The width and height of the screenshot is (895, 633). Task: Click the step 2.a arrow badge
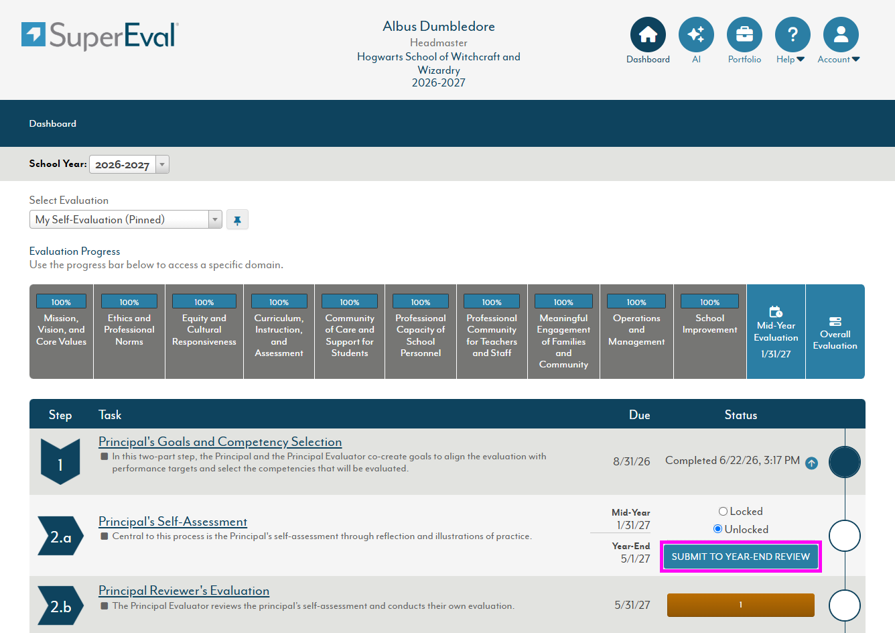pos(61,536)
